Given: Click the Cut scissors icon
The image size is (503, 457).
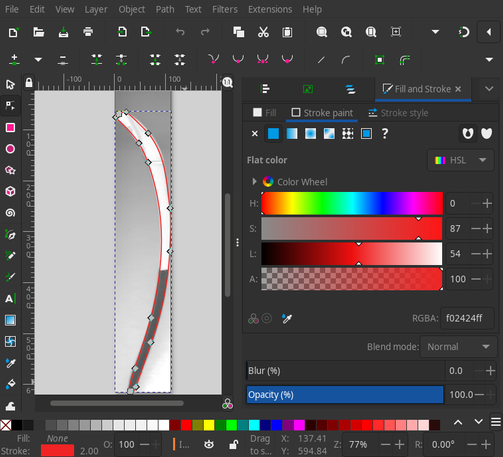Looking at the screenshot, I should (x=263, y=32).
